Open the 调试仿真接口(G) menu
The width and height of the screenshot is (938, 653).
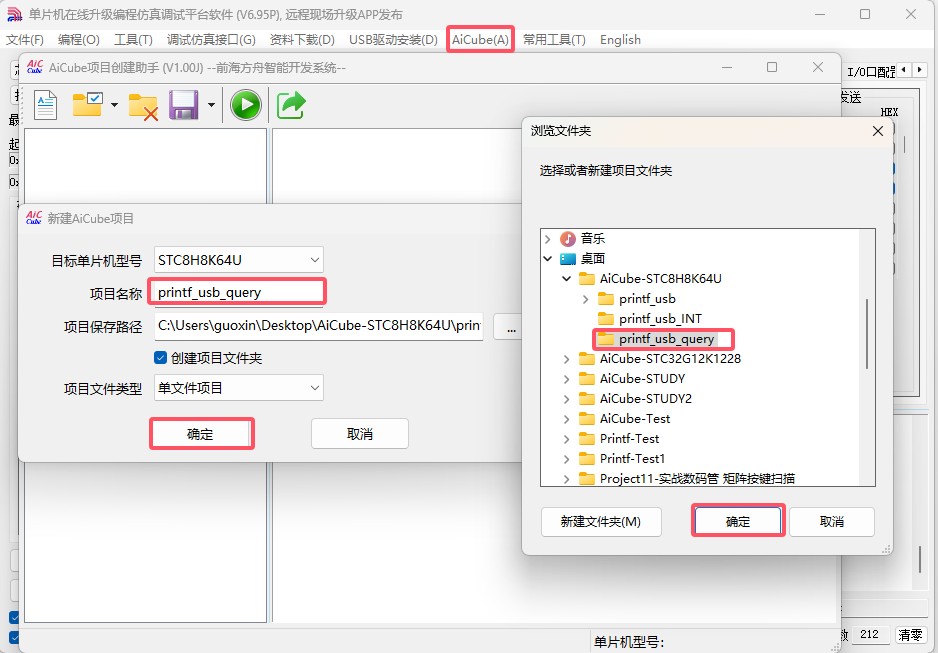pyautogui.click(x=211, y=39)
